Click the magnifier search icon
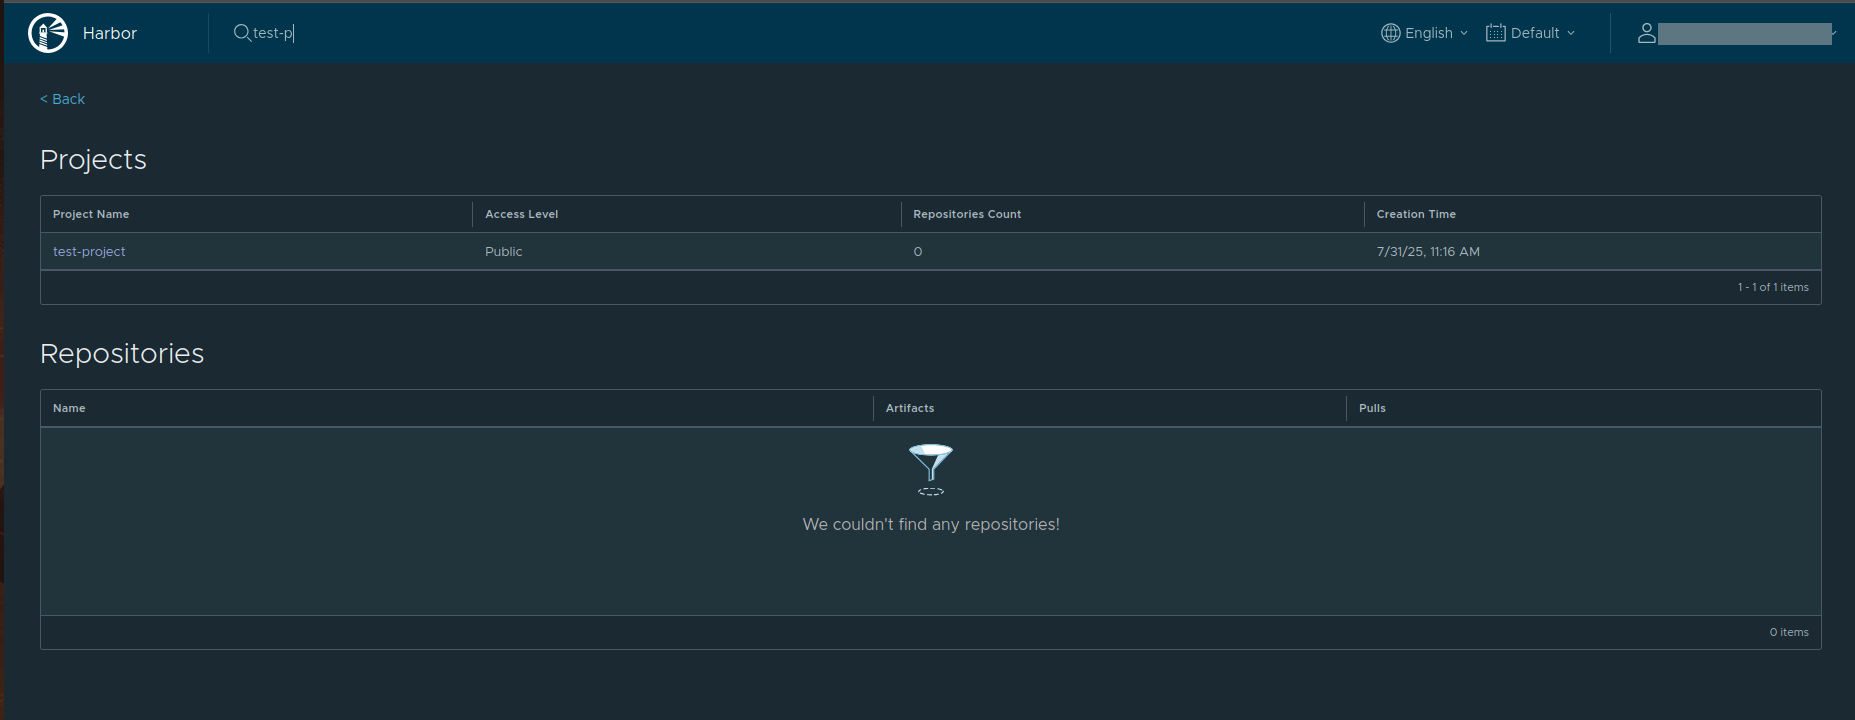This screenshot has height=720, width=1855. [242, 33]
